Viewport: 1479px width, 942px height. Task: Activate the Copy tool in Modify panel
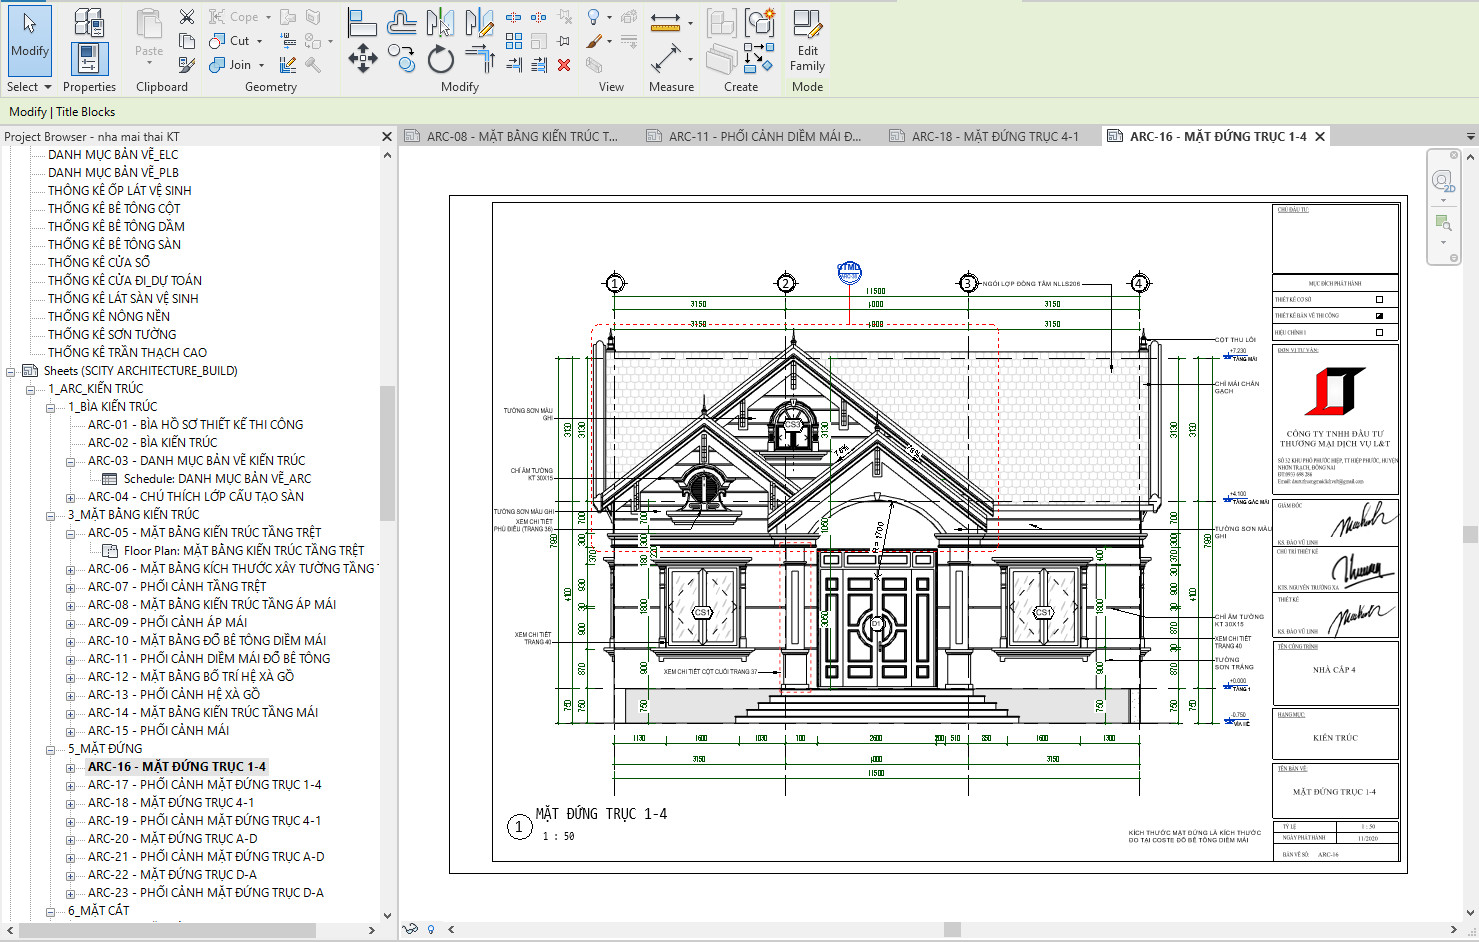(401, 59)
